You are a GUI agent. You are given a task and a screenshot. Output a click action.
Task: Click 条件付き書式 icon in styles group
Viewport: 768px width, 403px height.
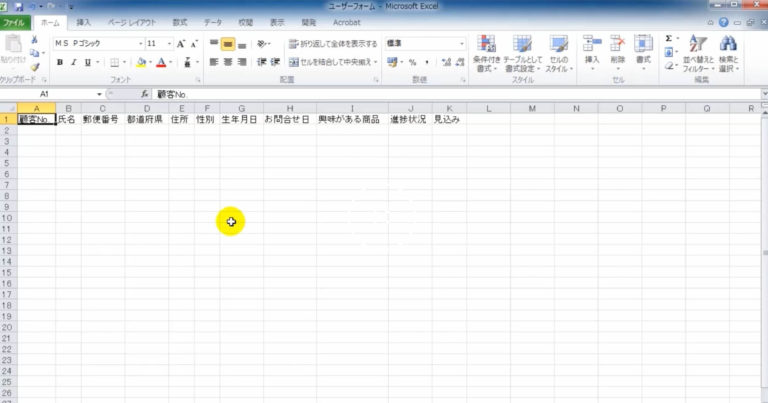tap(486, 52)
